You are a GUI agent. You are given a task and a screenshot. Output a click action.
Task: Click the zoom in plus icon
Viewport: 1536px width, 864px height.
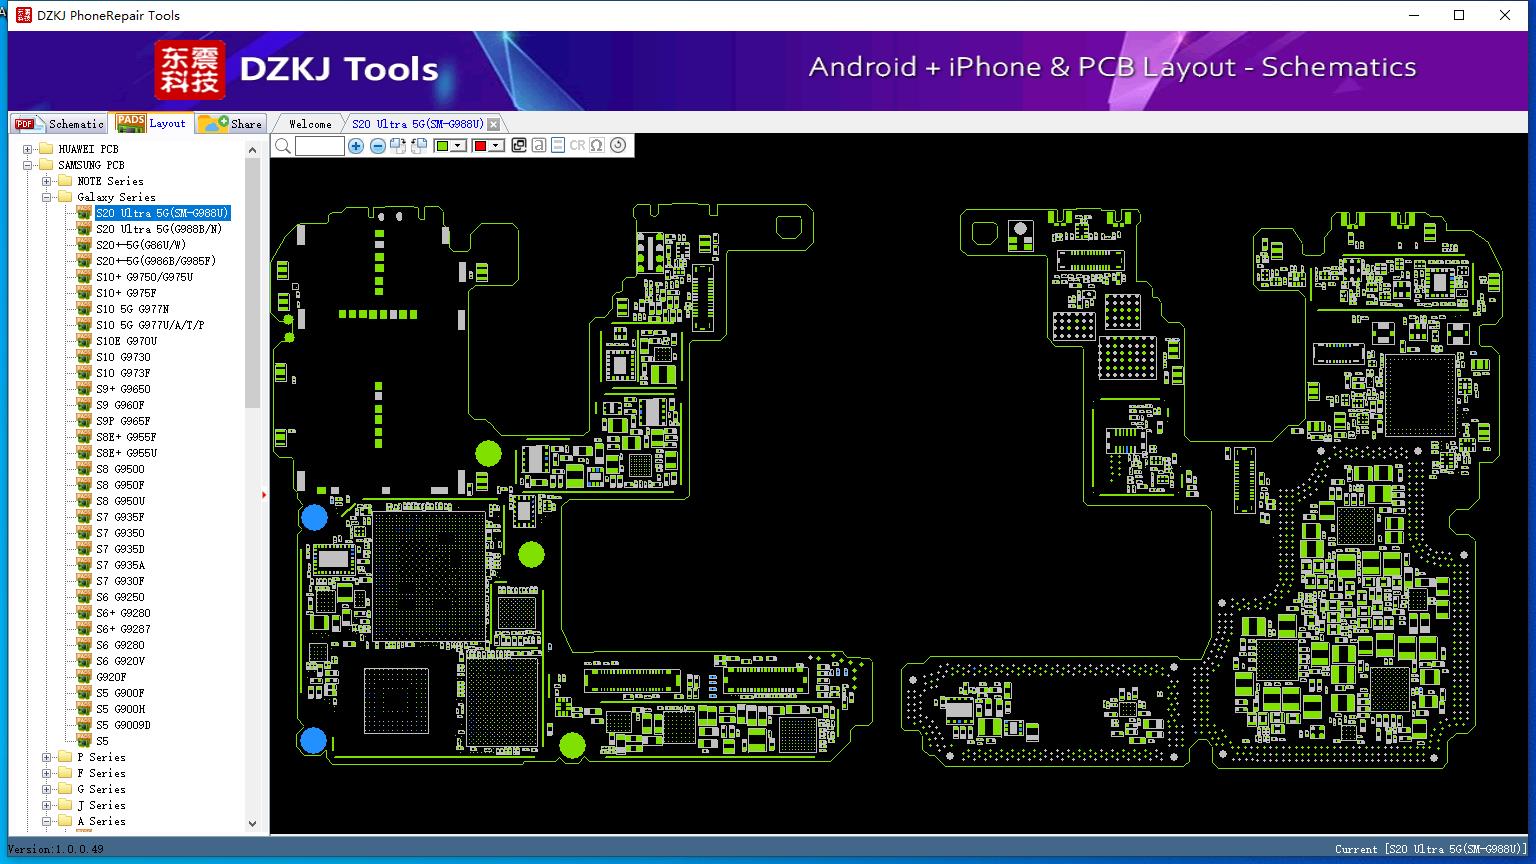pyautogui.click(x=356, y=146)
